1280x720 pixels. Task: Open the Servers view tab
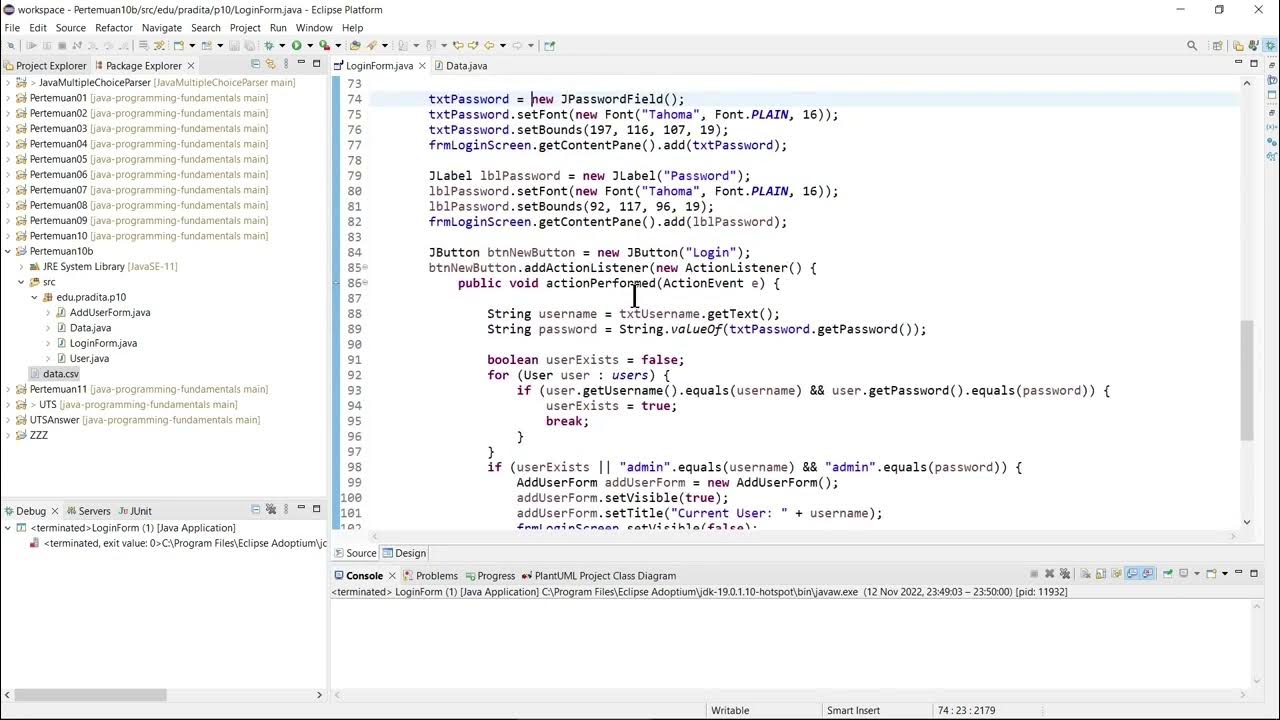click(88, 511)
